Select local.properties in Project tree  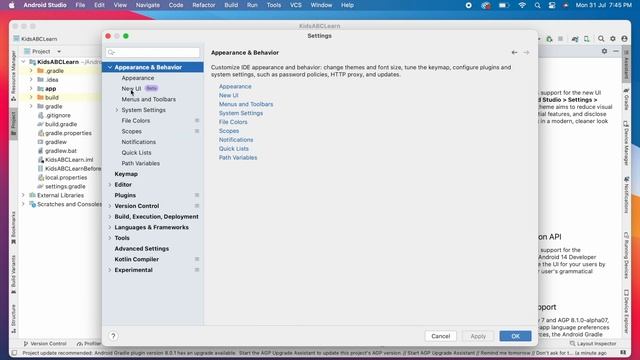coord(66,178)
